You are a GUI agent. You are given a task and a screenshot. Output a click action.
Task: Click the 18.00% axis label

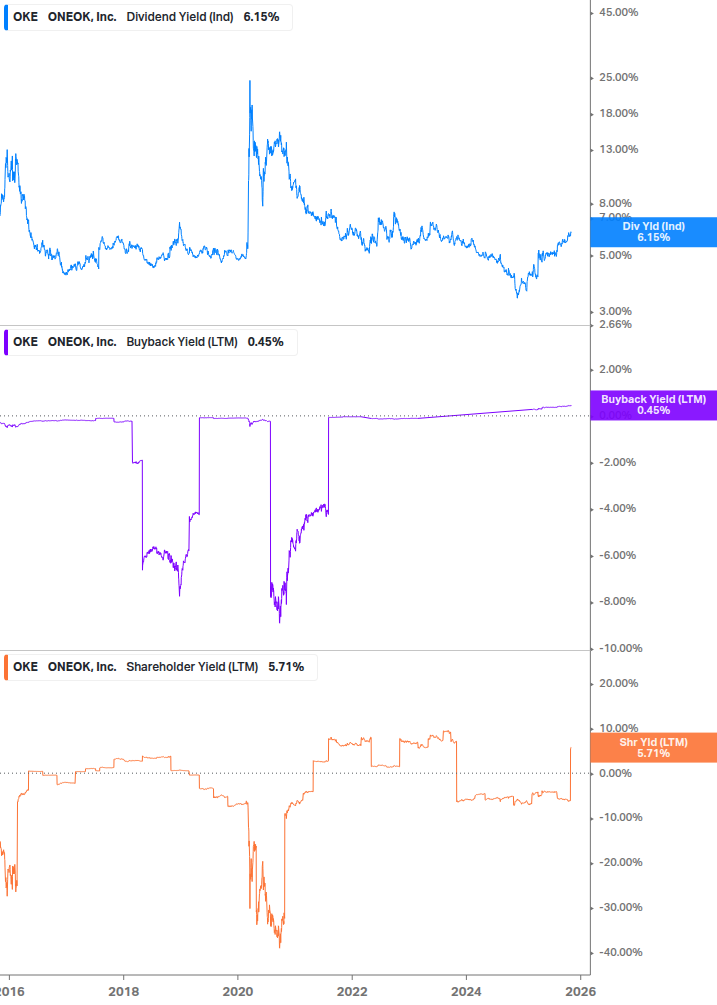(x=618, y=113)
